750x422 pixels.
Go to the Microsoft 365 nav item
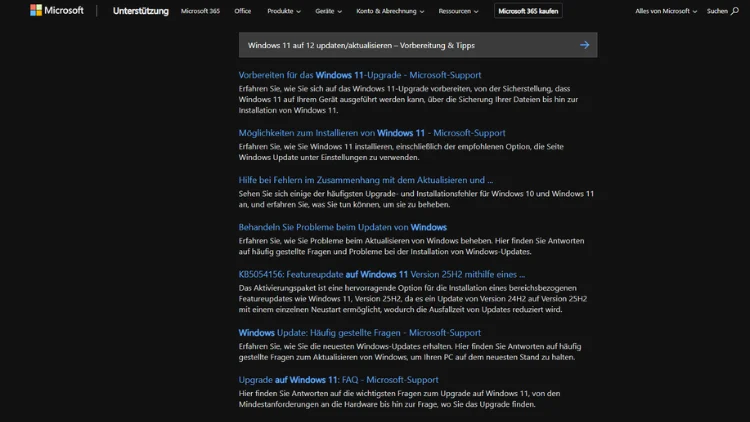pyautogui.click(x=200, y=11)
